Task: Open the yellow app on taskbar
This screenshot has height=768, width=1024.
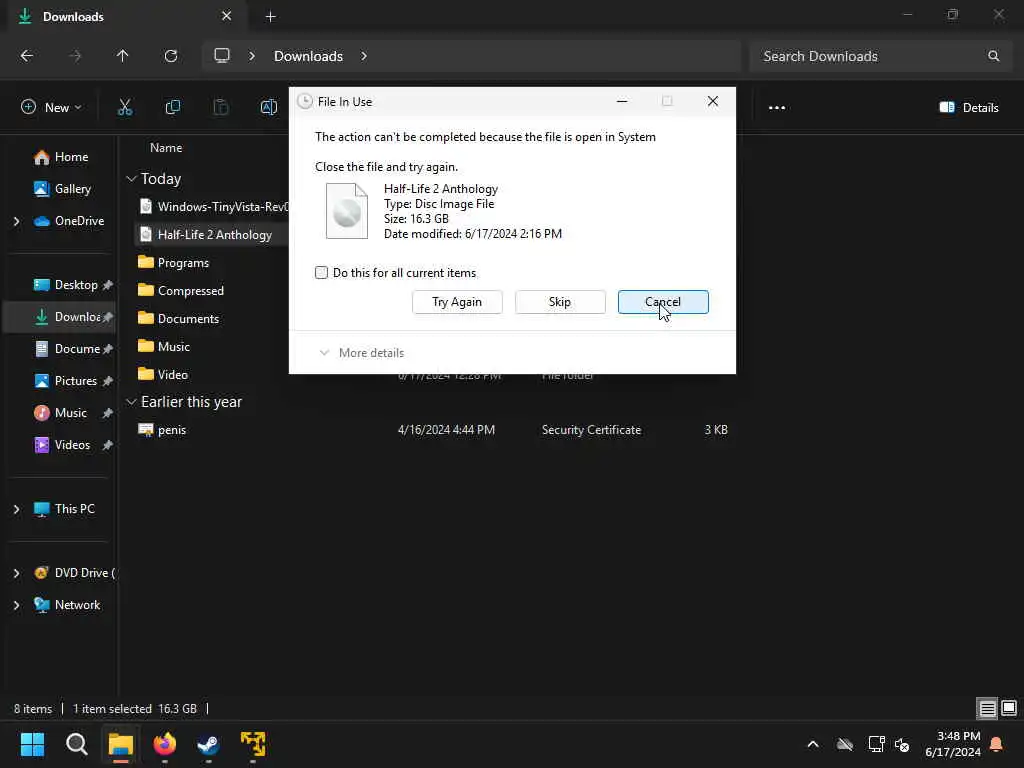Action: click(x=253, y=744)
